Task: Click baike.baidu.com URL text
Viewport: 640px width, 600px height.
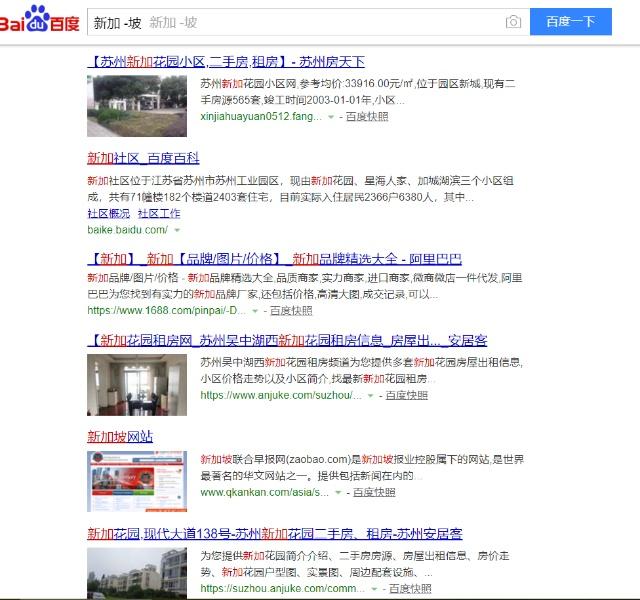Action: (x=127, y=230)
